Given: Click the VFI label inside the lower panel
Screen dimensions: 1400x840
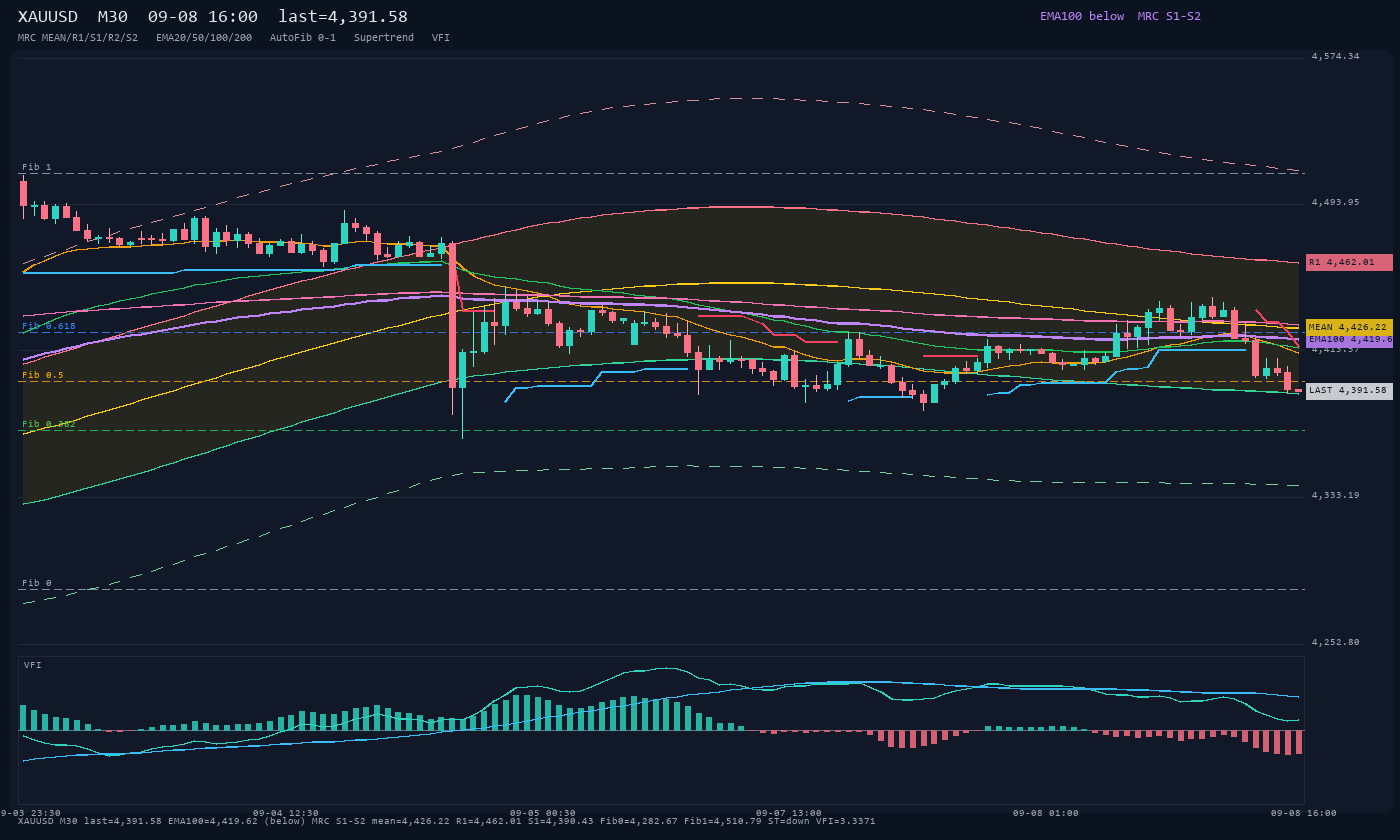Looking at the screenshot, I should (x=33, y=665).
